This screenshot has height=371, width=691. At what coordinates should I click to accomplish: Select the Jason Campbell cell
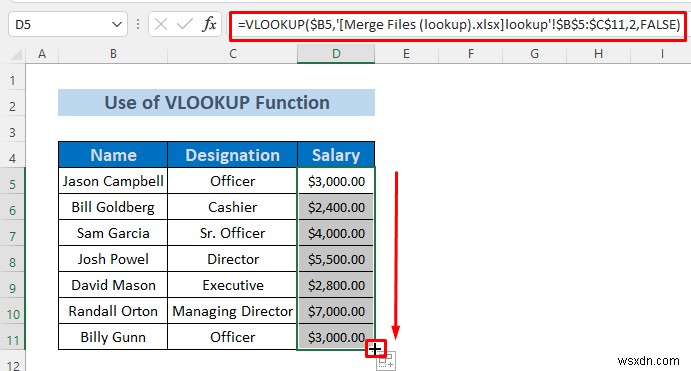[113, 181]
